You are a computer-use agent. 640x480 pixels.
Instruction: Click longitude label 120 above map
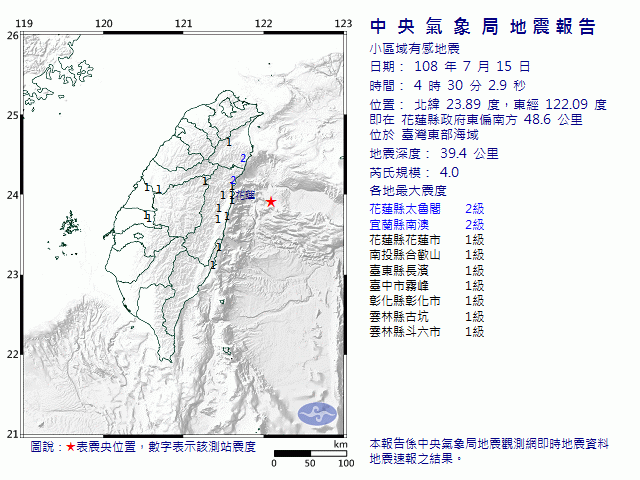104,24
